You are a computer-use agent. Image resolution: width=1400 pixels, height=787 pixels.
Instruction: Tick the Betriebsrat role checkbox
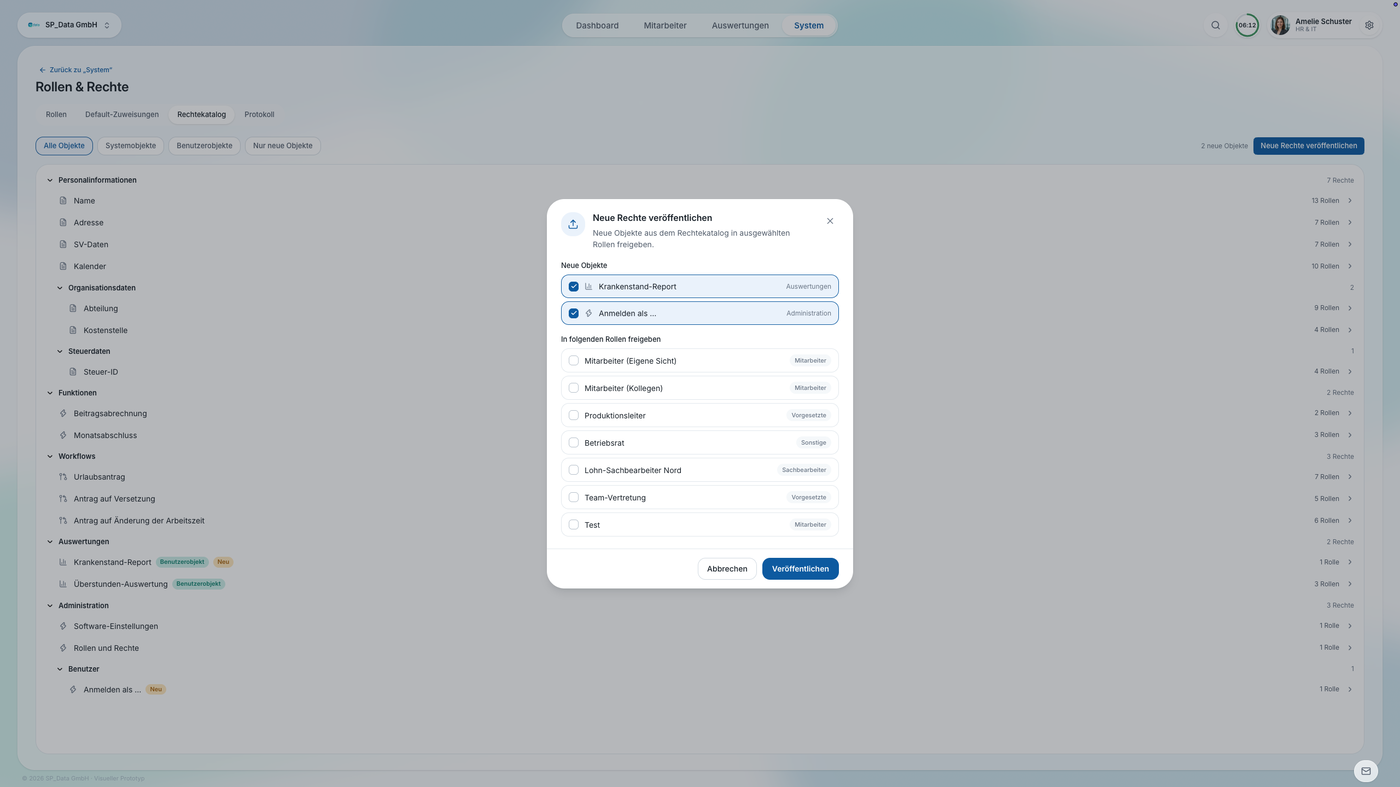[574, 443]
